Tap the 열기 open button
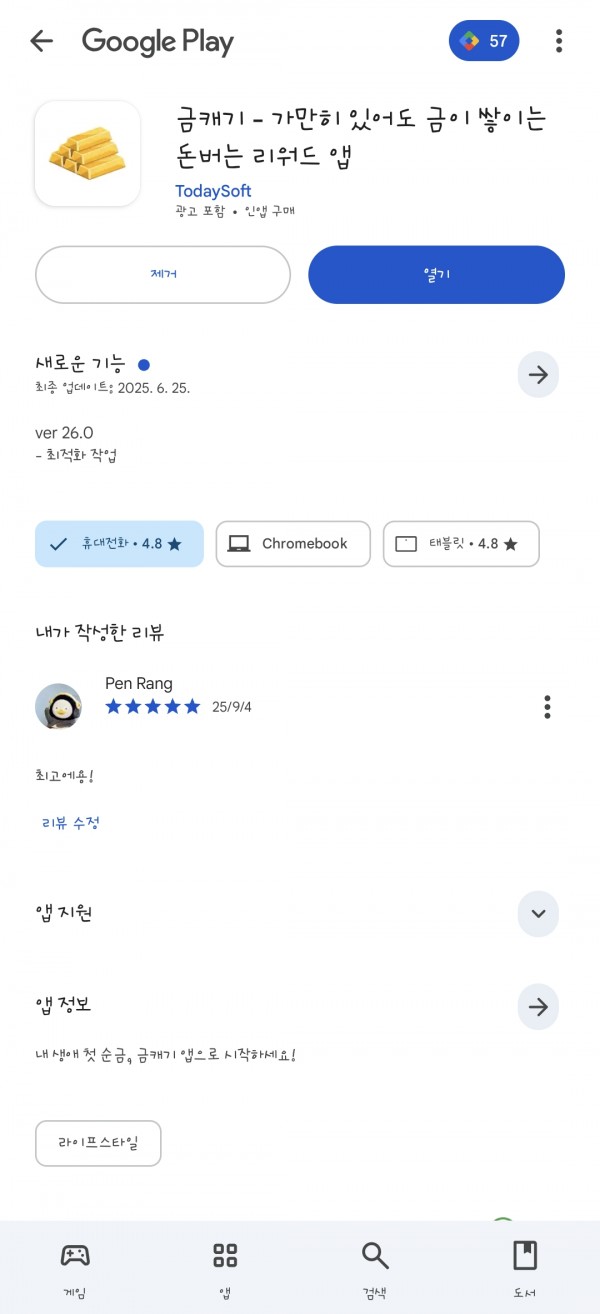The width and height of the screenshot is (600, 1314). (436, 274)
